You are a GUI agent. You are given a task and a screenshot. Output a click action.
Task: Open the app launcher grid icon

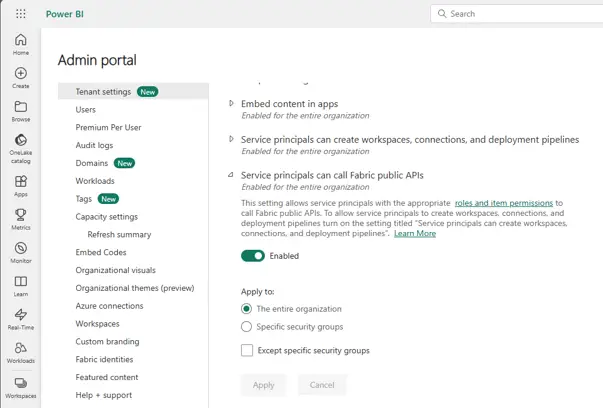tap(21, 14)
